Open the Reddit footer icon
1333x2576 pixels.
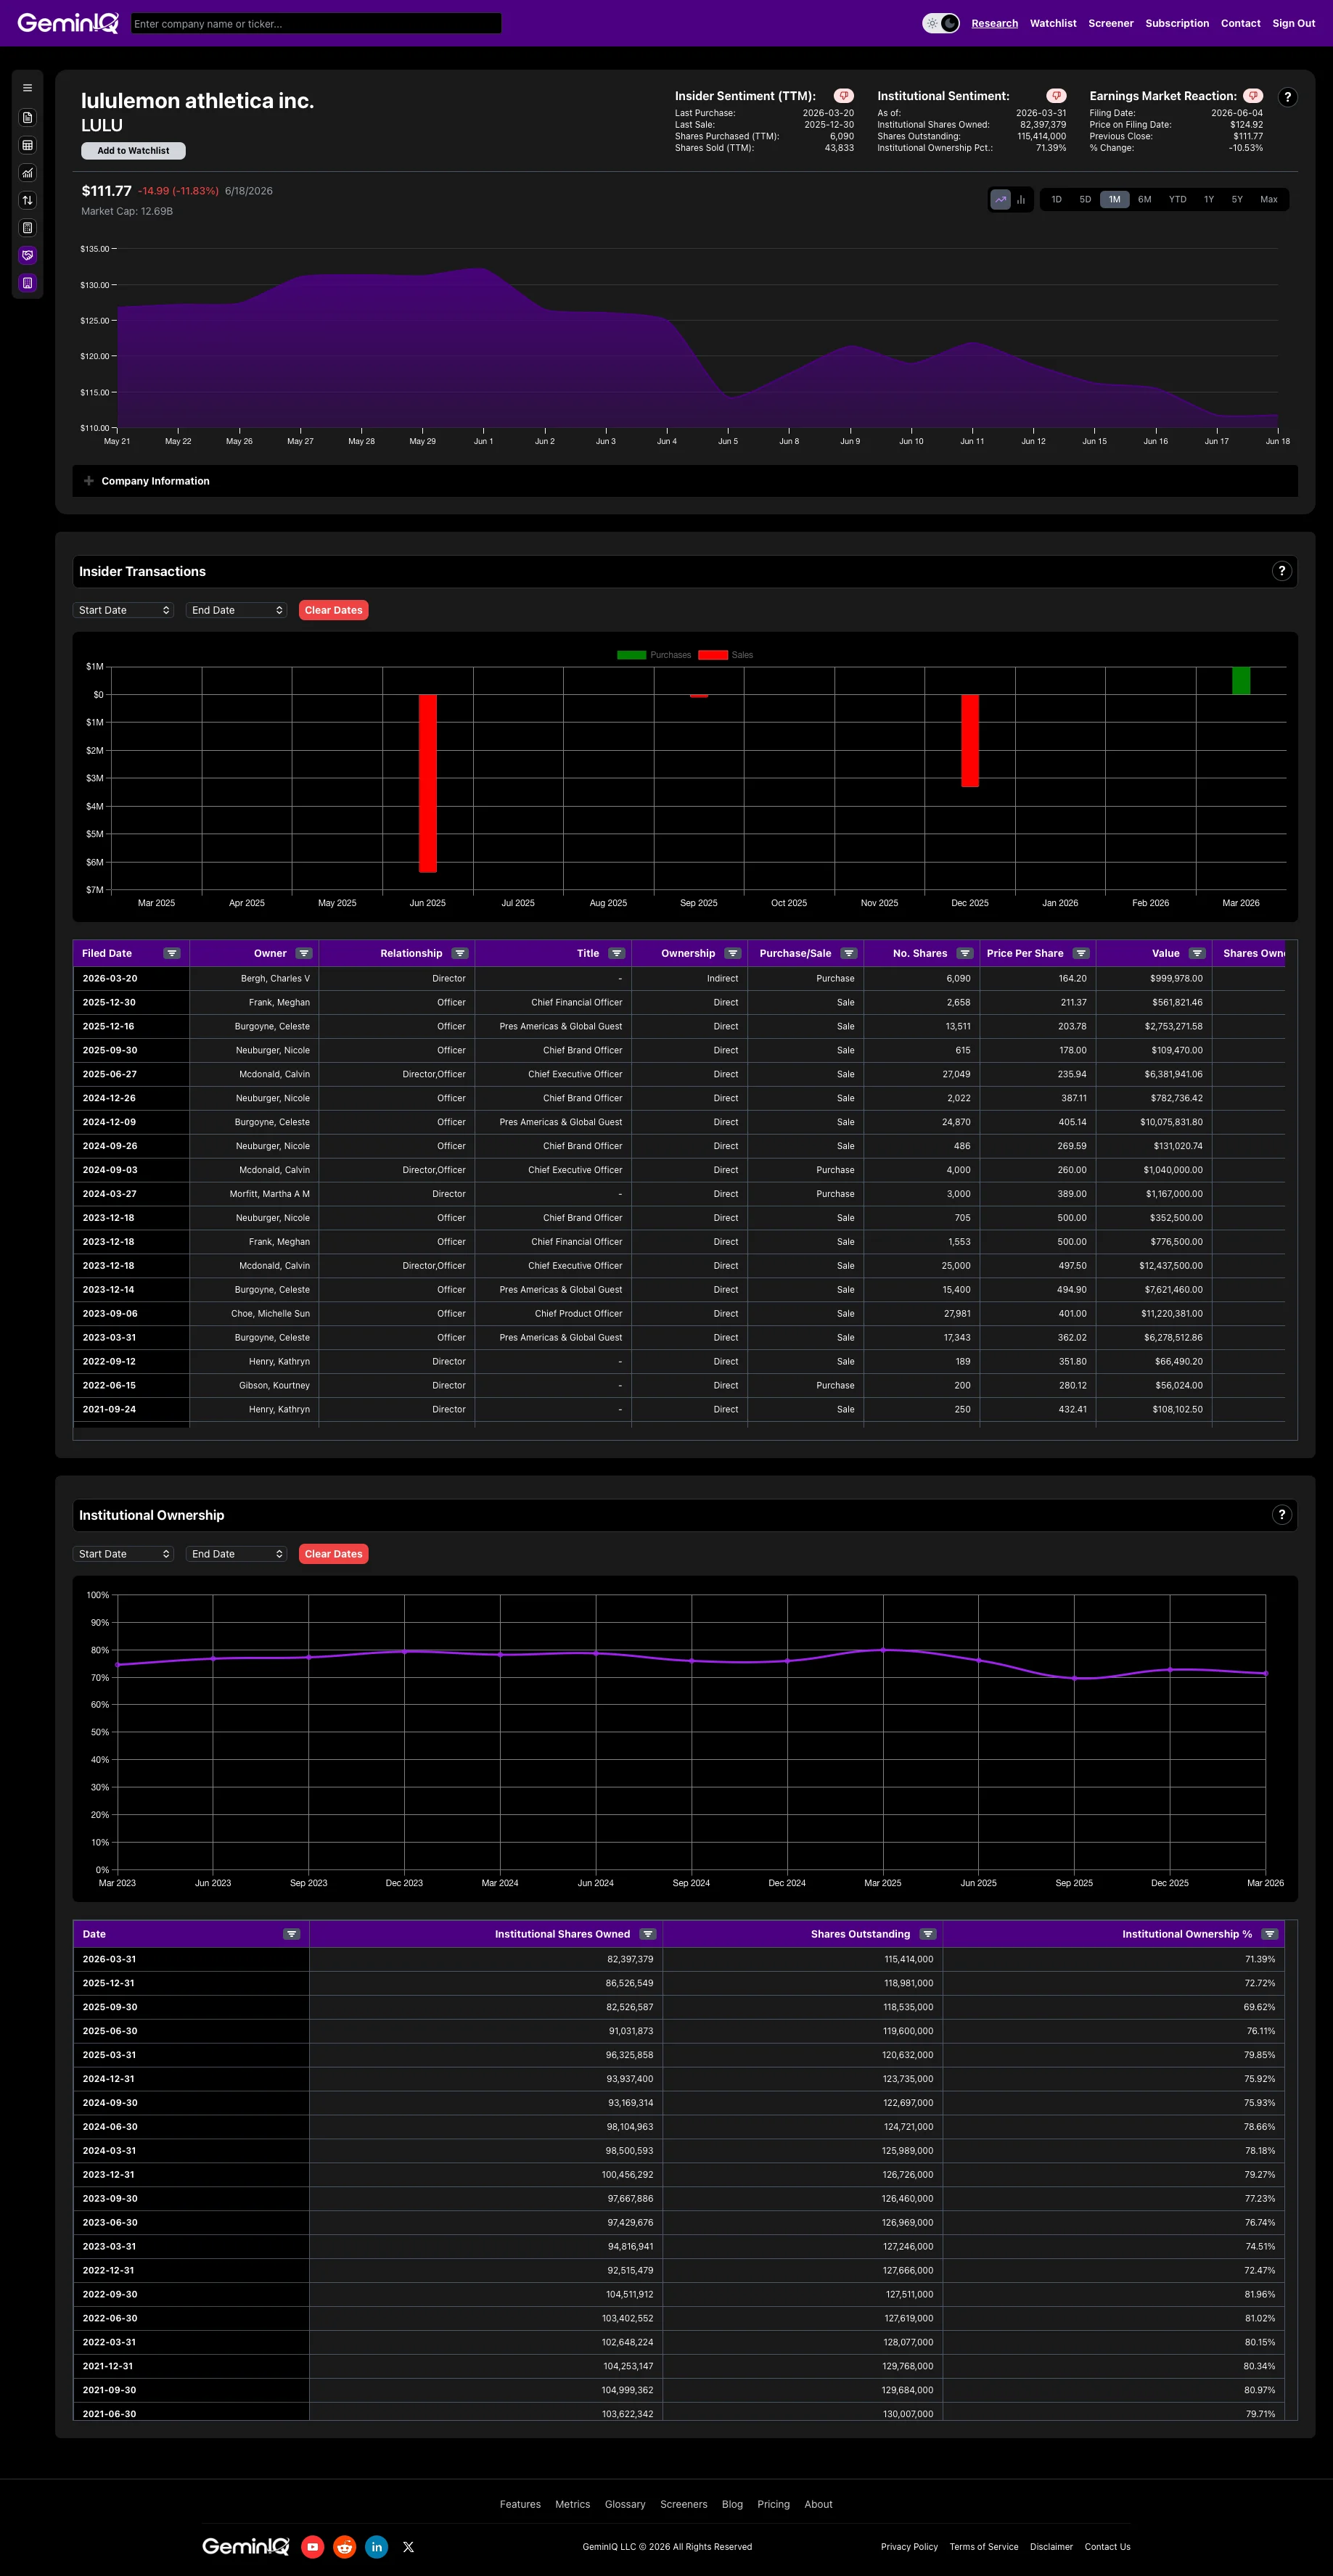pos(345,2547)
